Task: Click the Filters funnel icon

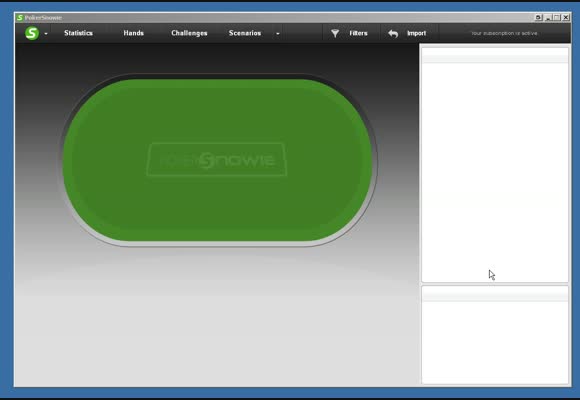Action: [335, 34]
